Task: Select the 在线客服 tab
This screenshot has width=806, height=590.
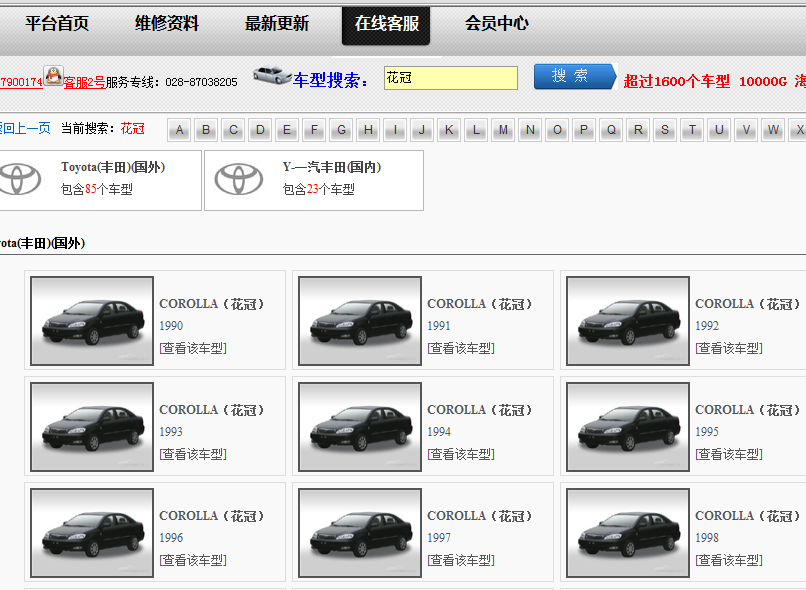Action: coord(386,25)
